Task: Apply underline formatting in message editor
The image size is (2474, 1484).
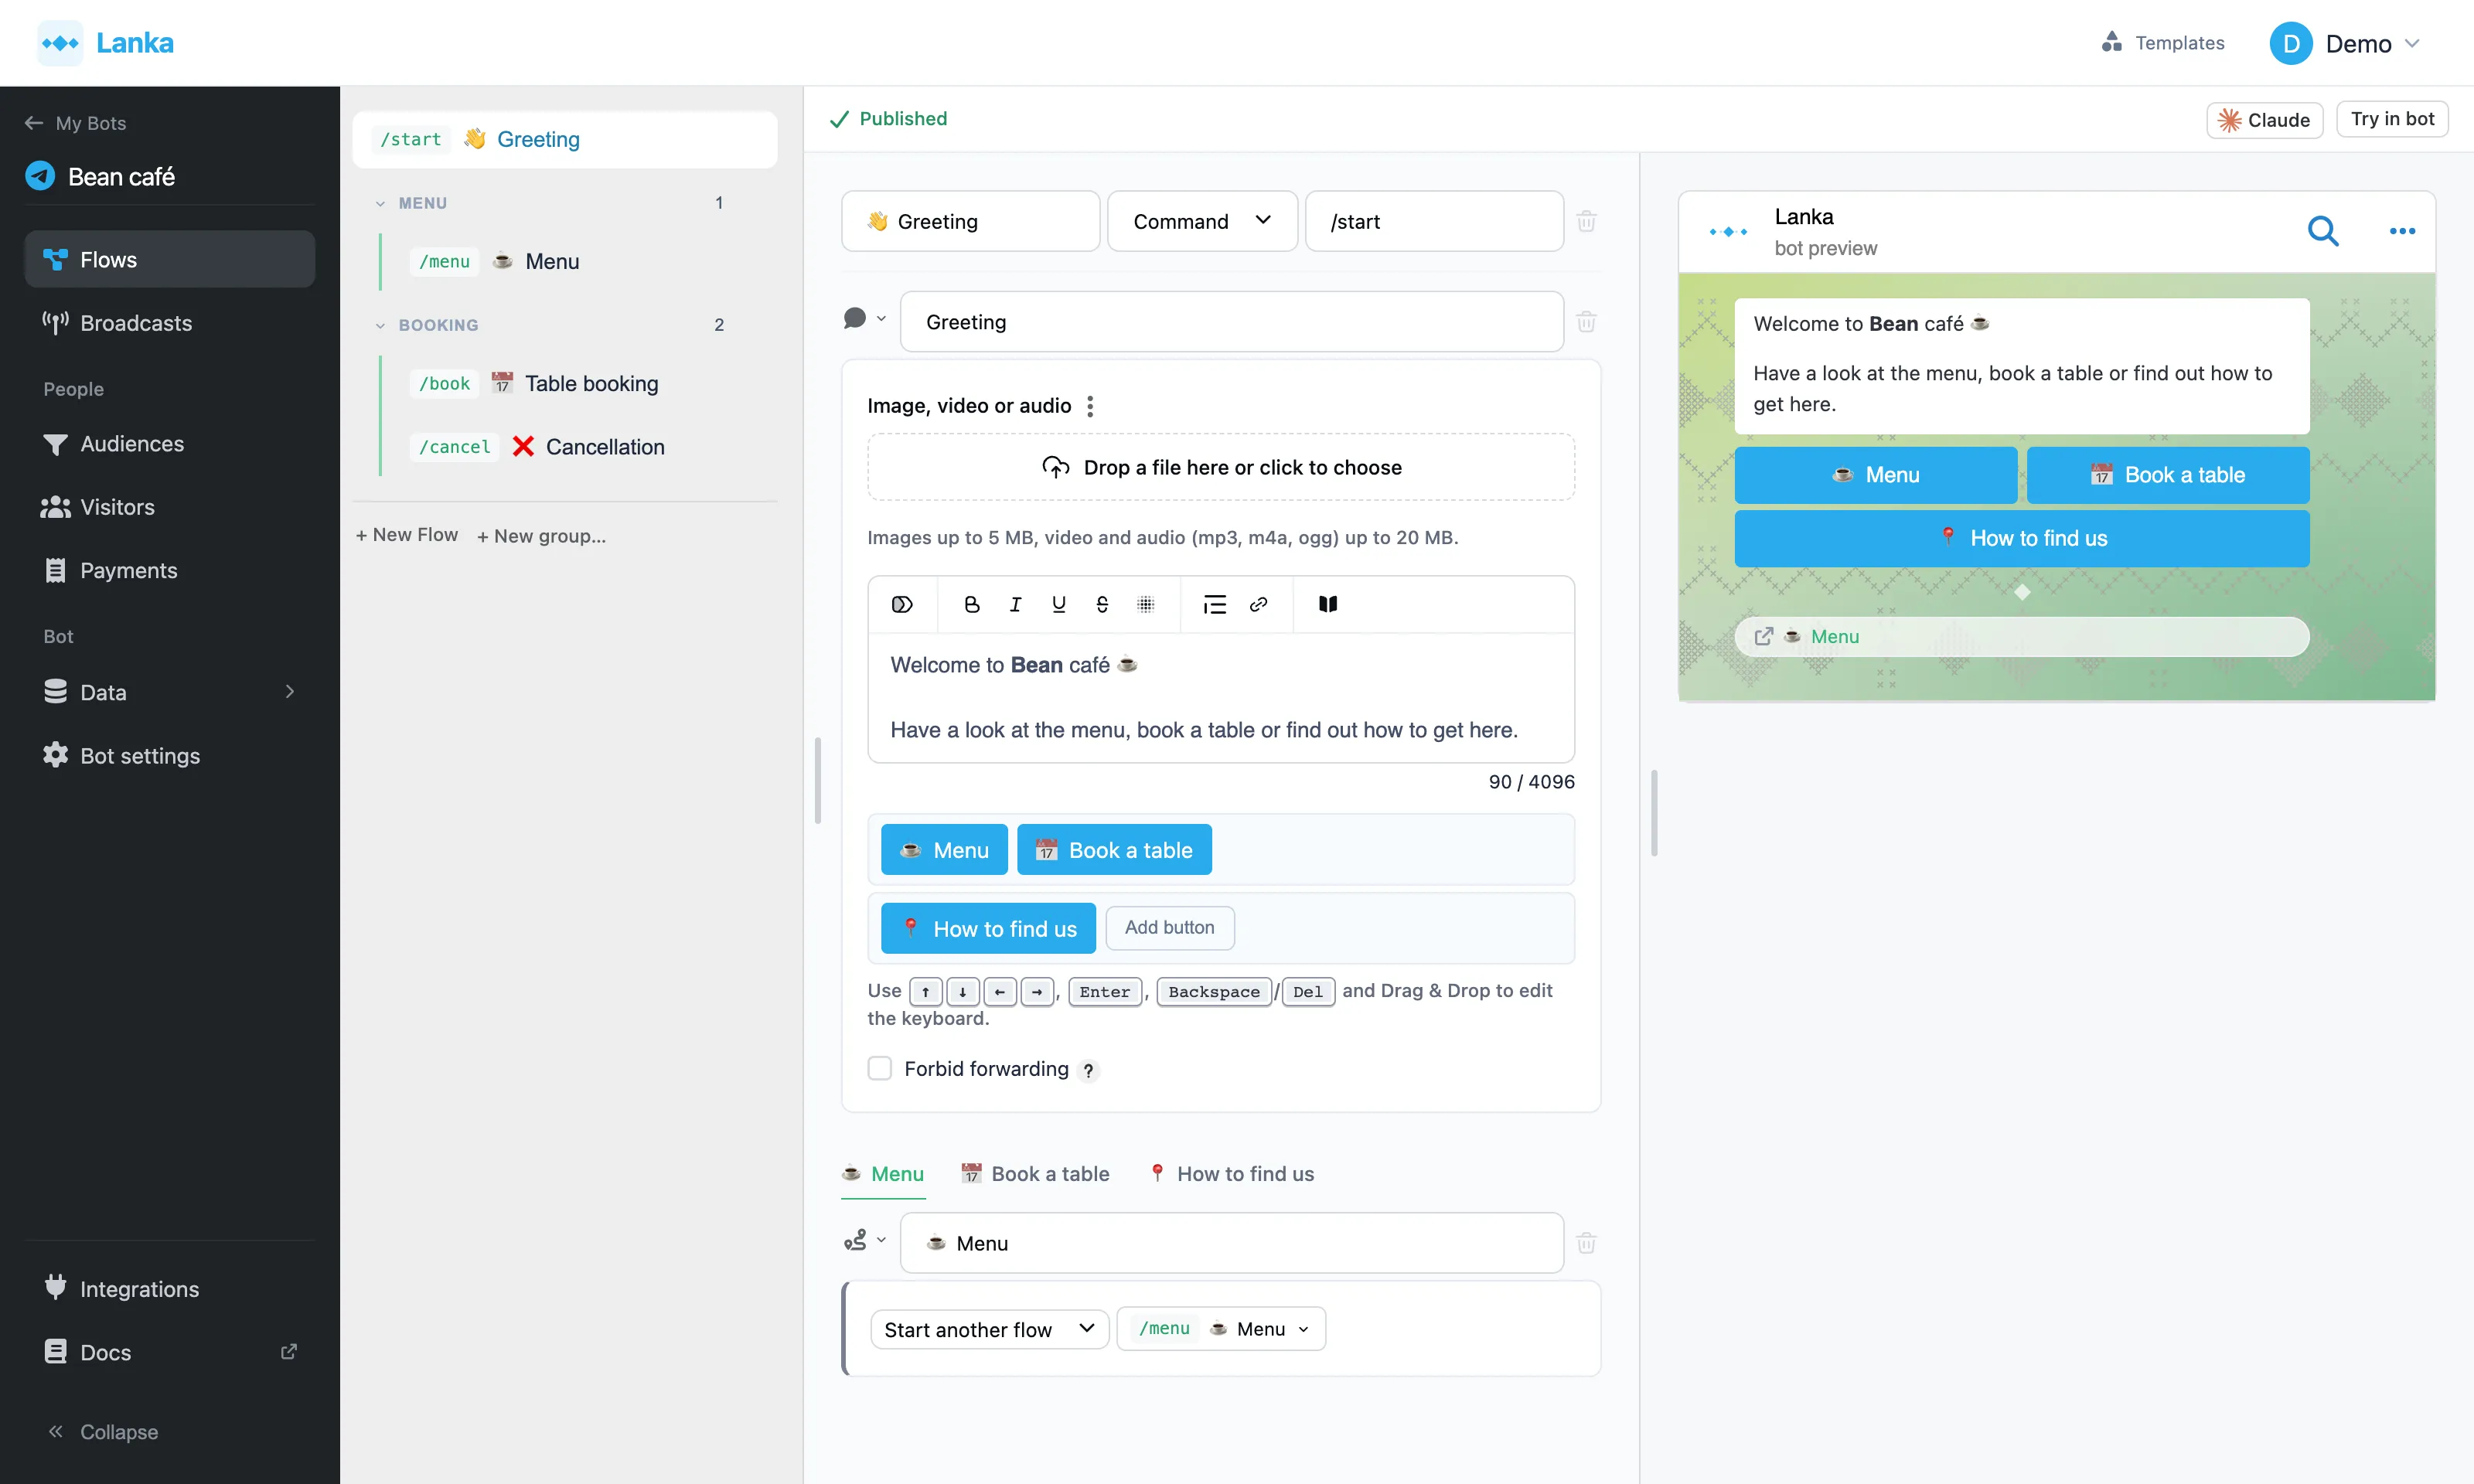Action: point(1059,604)
